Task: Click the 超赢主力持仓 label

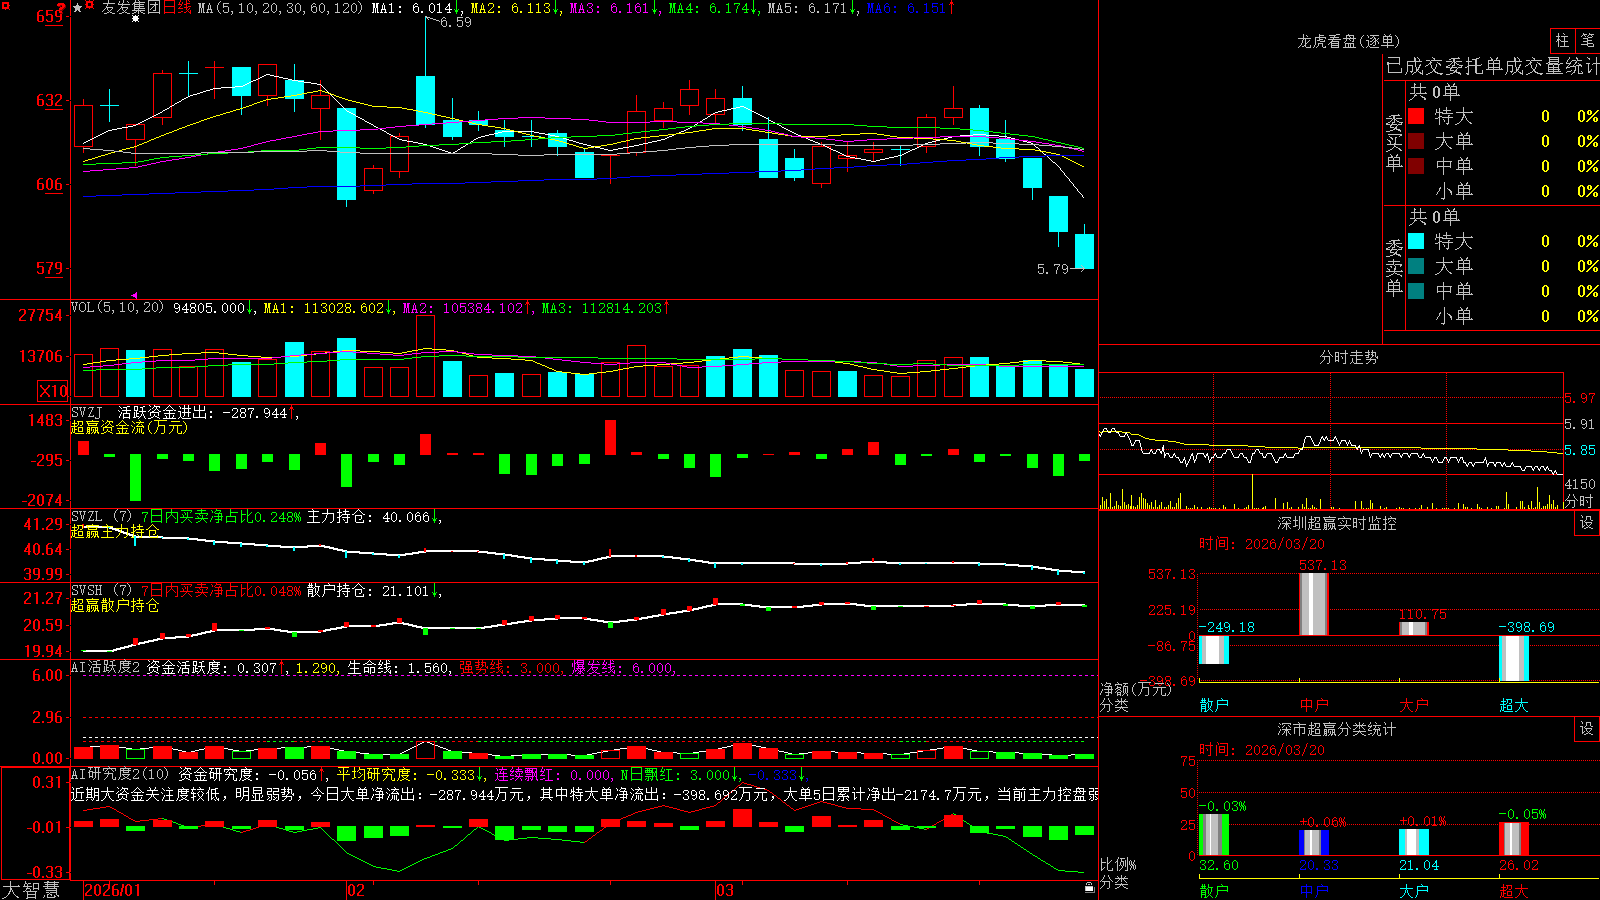Action: pos(115,531)
